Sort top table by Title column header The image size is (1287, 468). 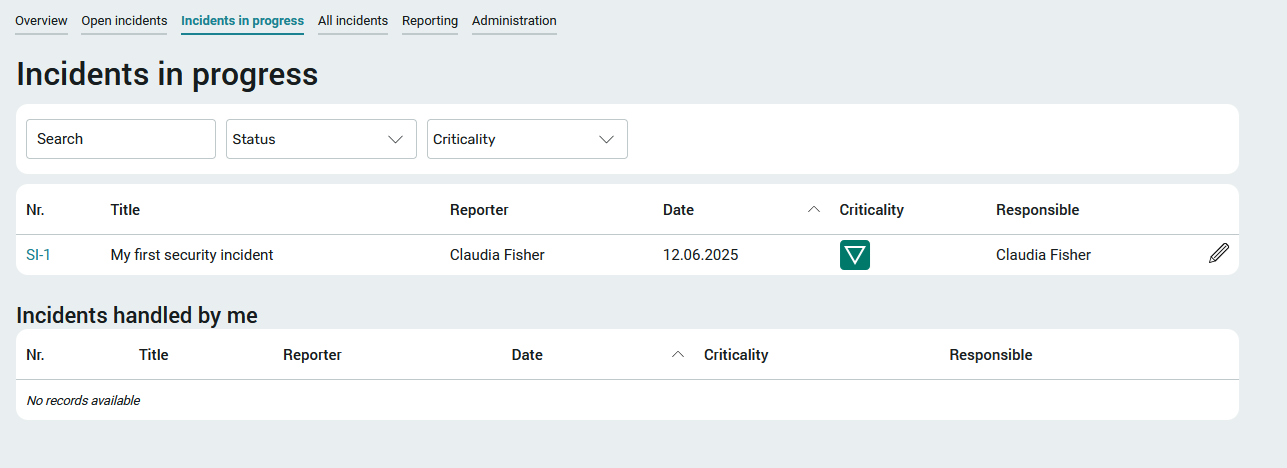tap(125, 210)
